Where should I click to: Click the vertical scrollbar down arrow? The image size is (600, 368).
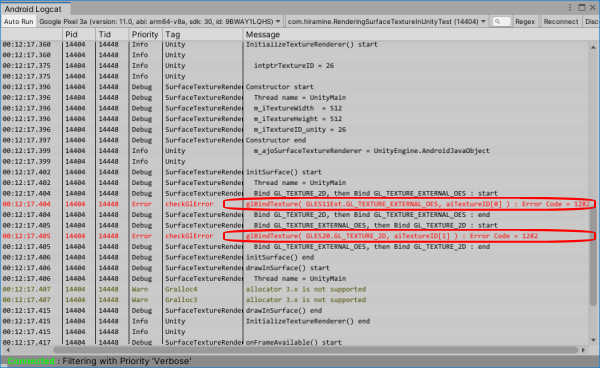[x=593, y=340]
